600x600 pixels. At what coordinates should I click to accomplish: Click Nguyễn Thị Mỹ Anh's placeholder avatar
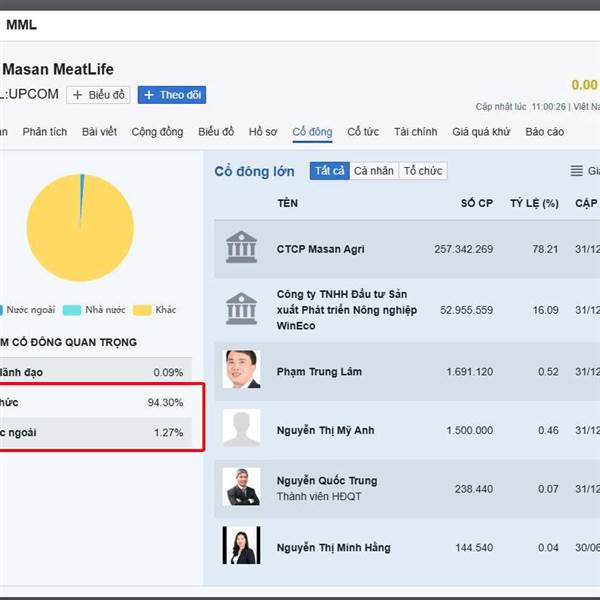(x=241, y=427)
